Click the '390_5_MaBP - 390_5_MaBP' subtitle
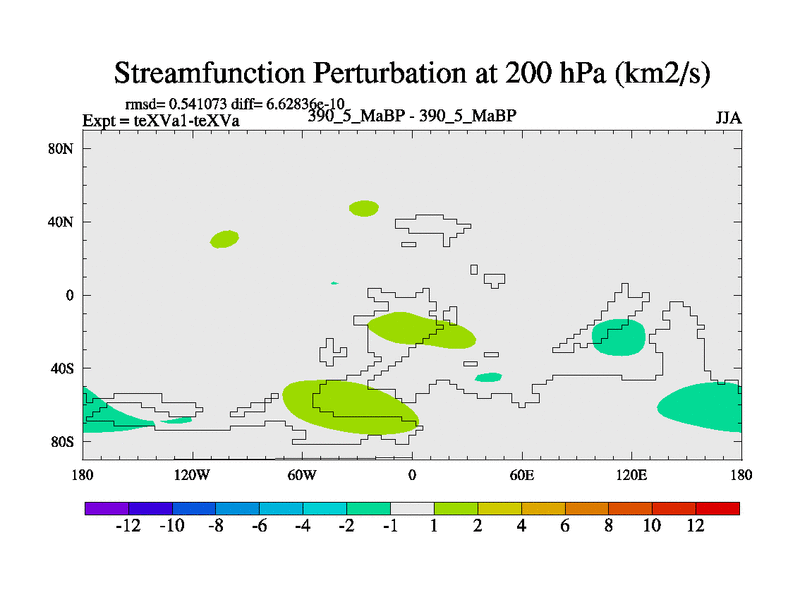Viewport: 800px width, 600px height. pyautogui.click(x=412, y=115)
